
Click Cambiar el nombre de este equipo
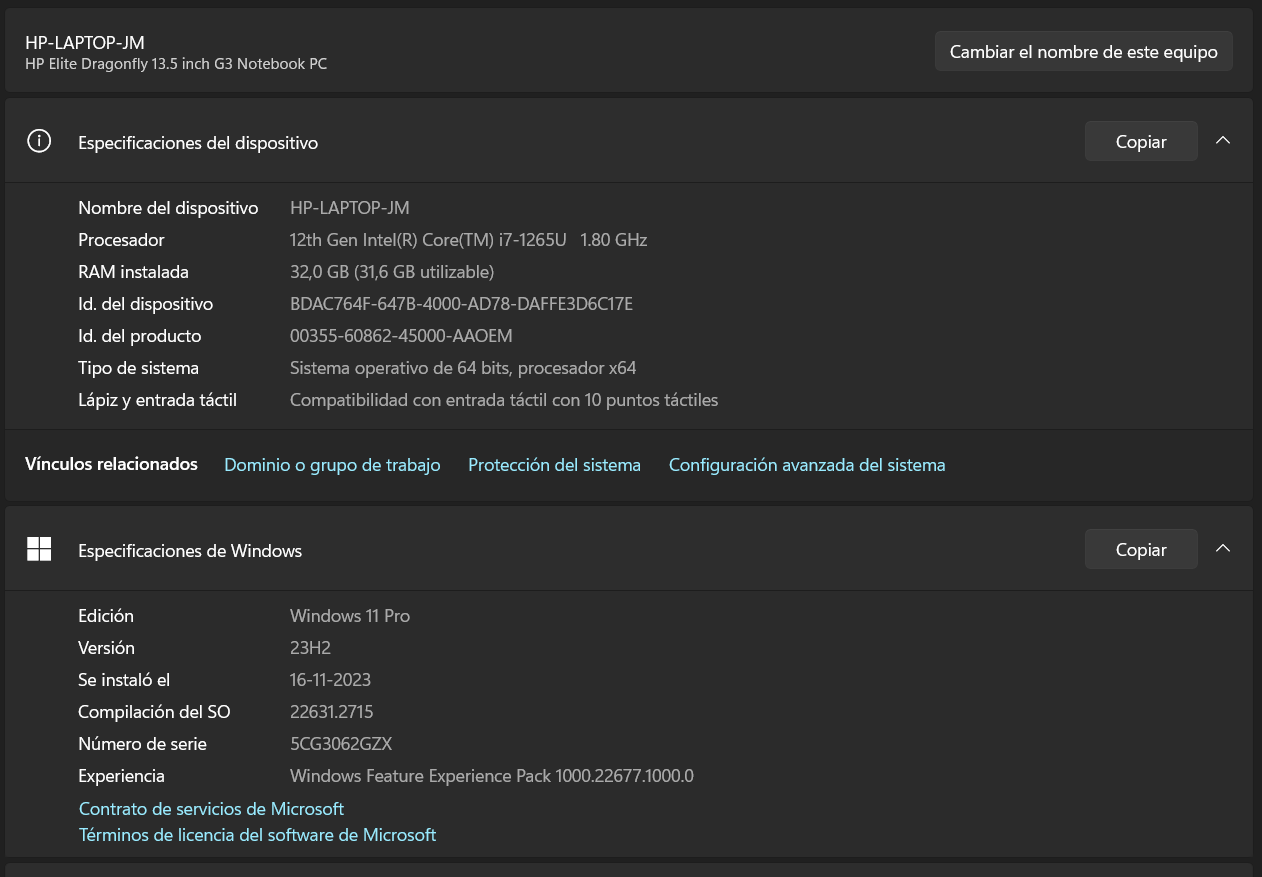tap(1084, 51)
